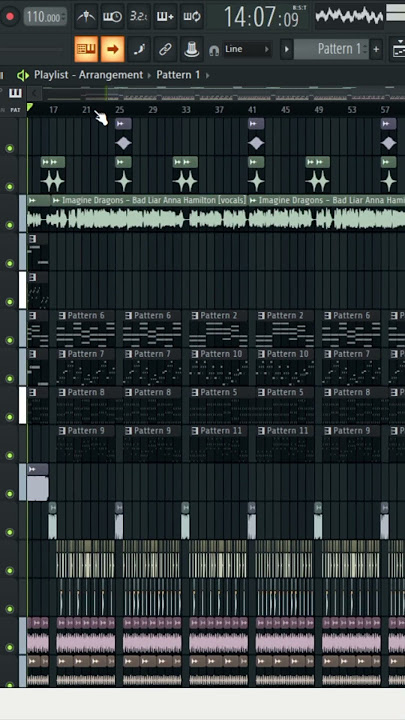Toggle the metronome icon
This screenshot has width=405, height=720.
[86, 17]
